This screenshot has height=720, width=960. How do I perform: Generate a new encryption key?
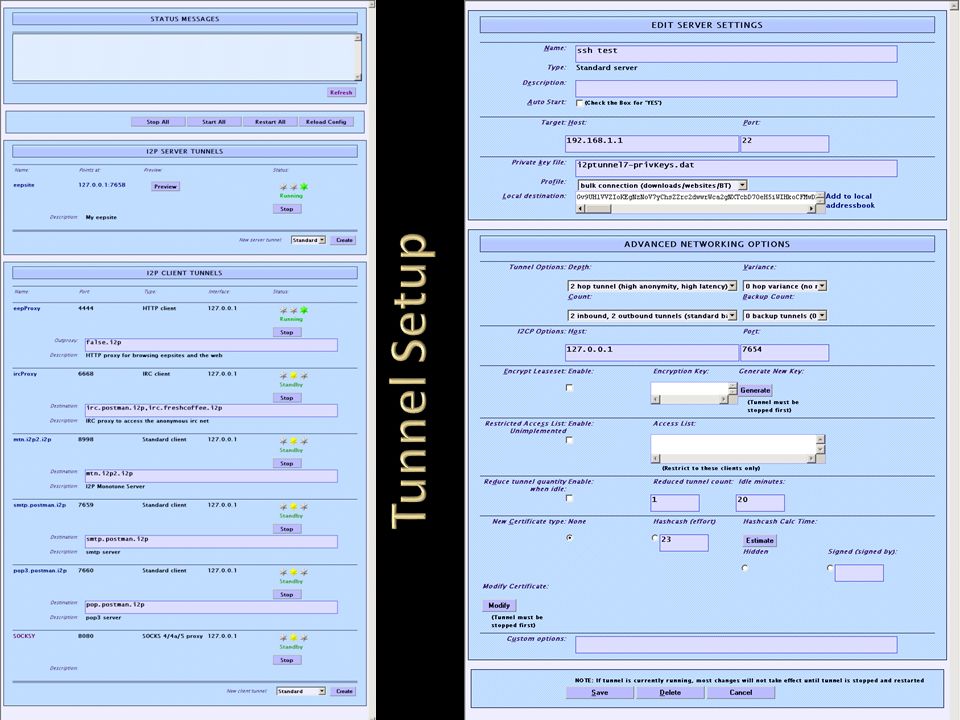(x=755, y=390)
